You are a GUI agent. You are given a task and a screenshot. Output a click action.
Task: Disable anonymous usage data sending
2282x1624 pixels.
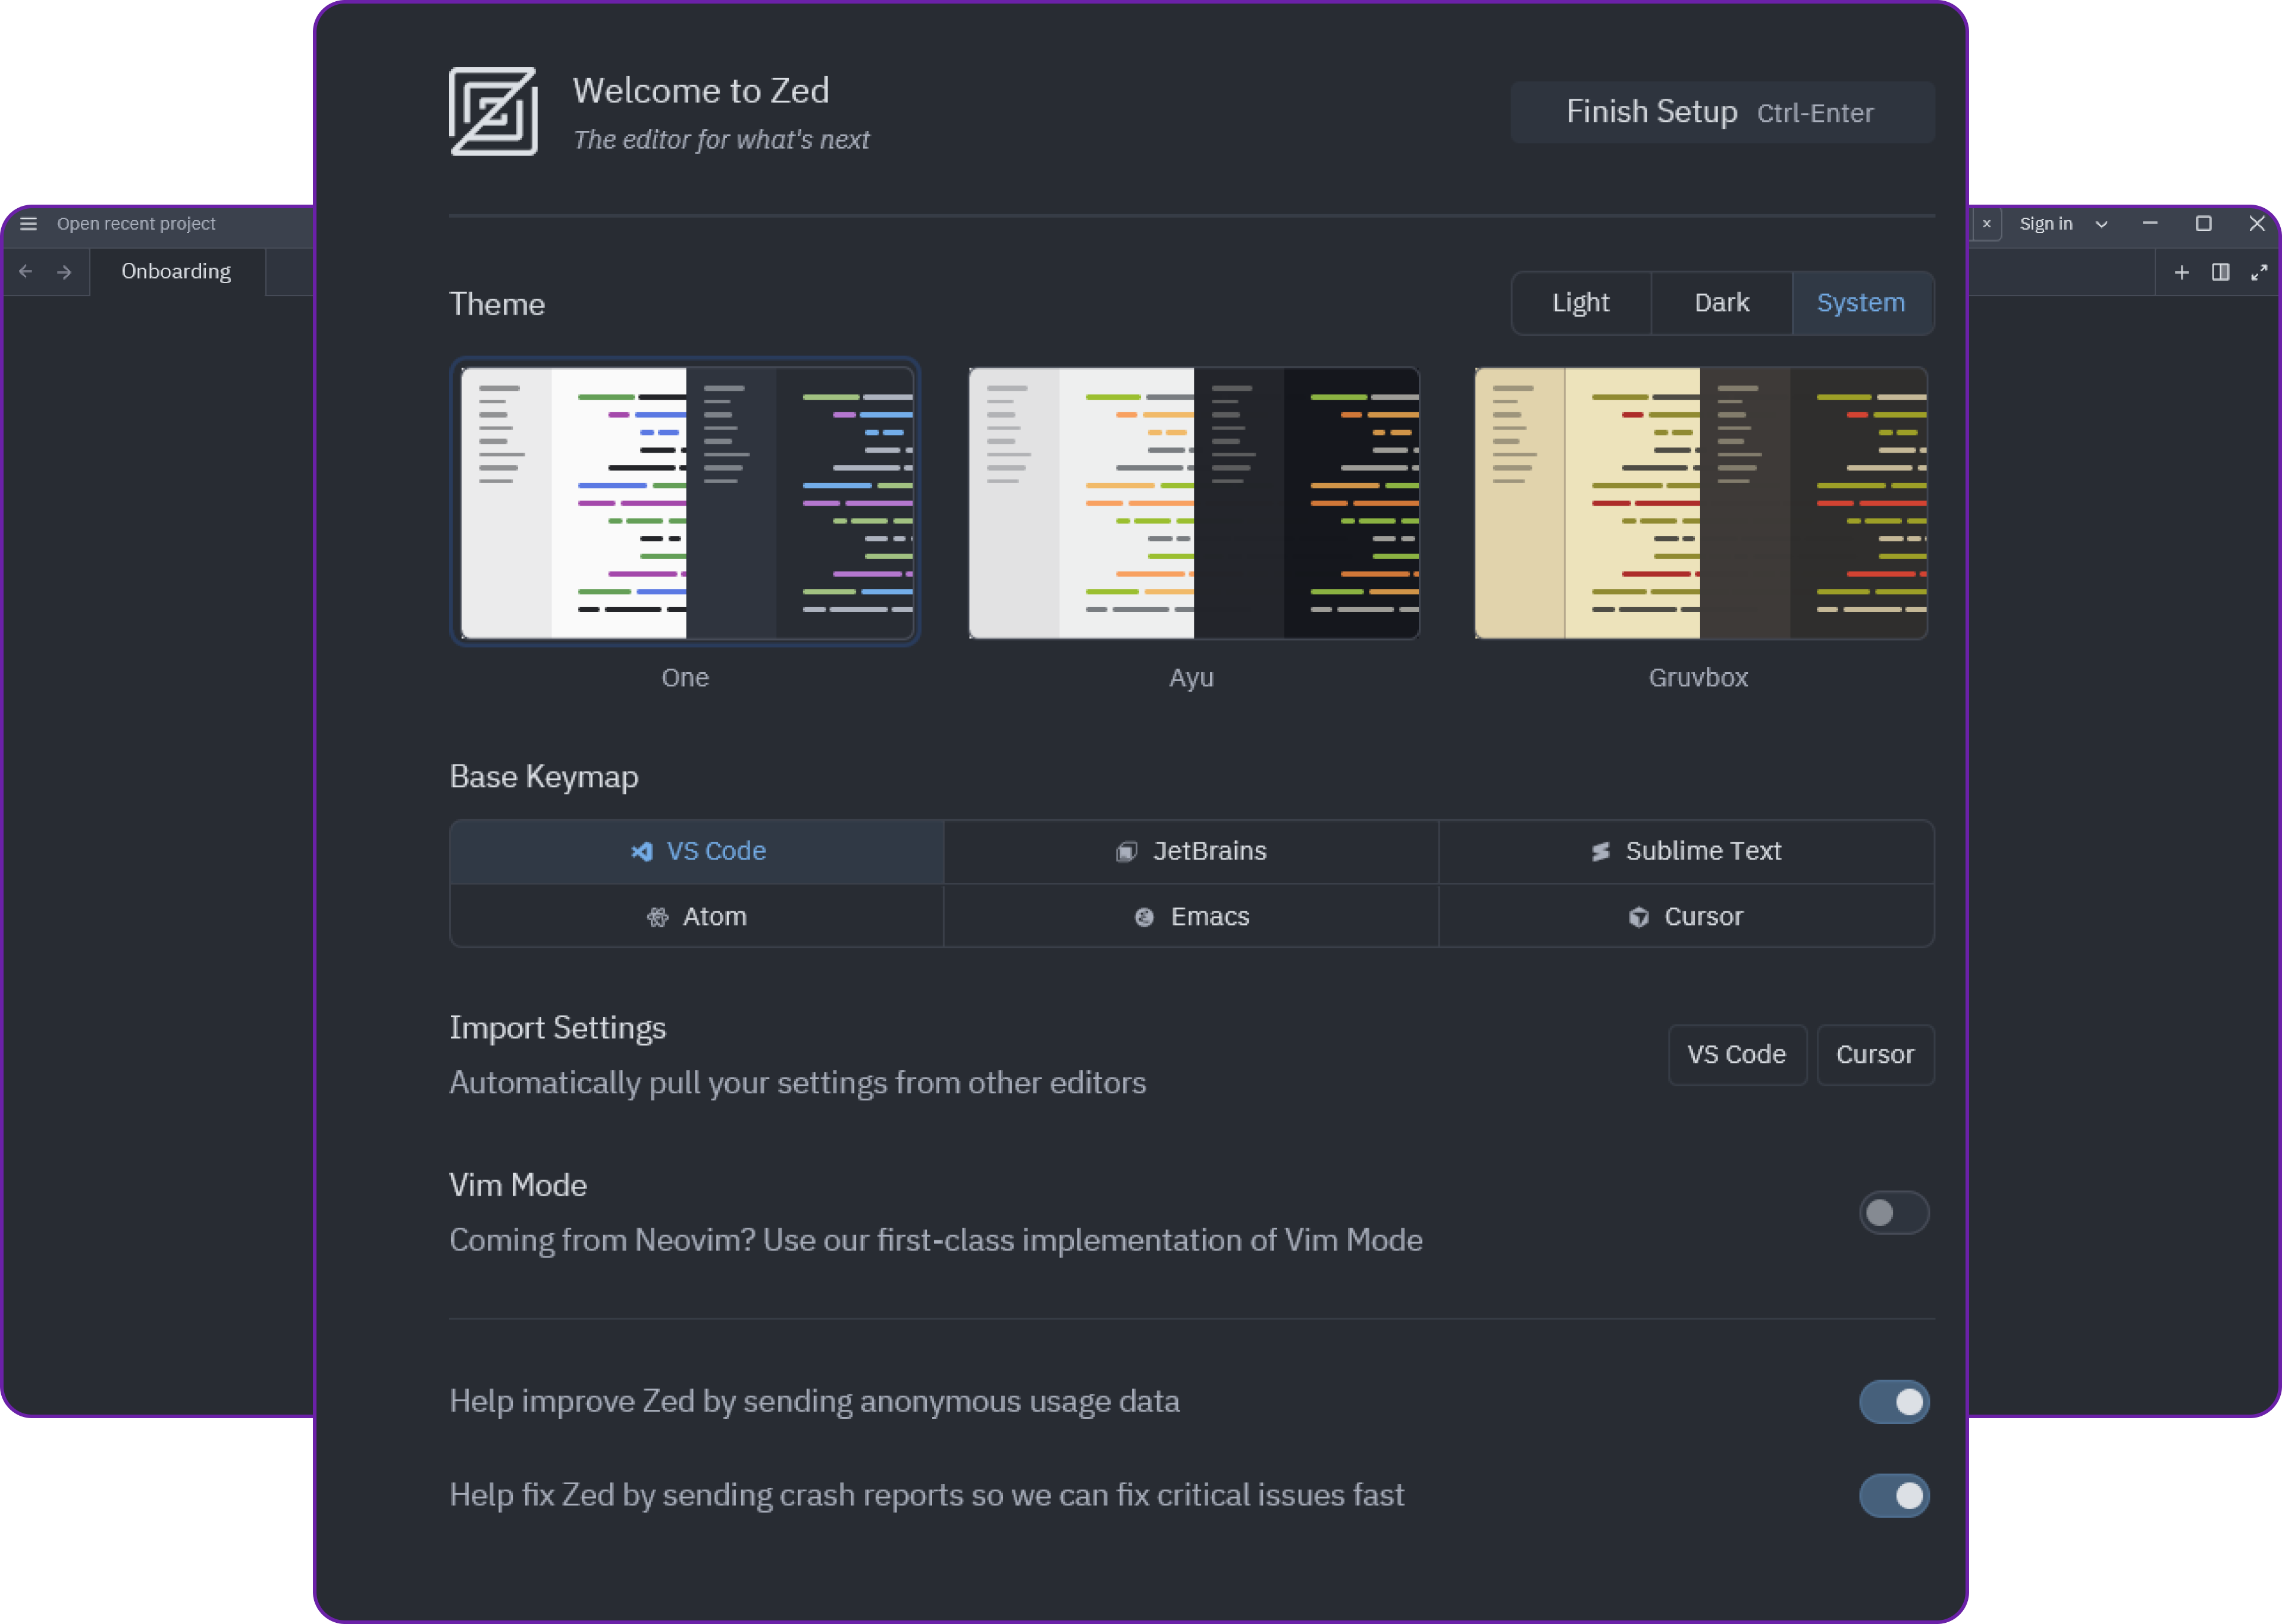[x=1893, y=1401]
